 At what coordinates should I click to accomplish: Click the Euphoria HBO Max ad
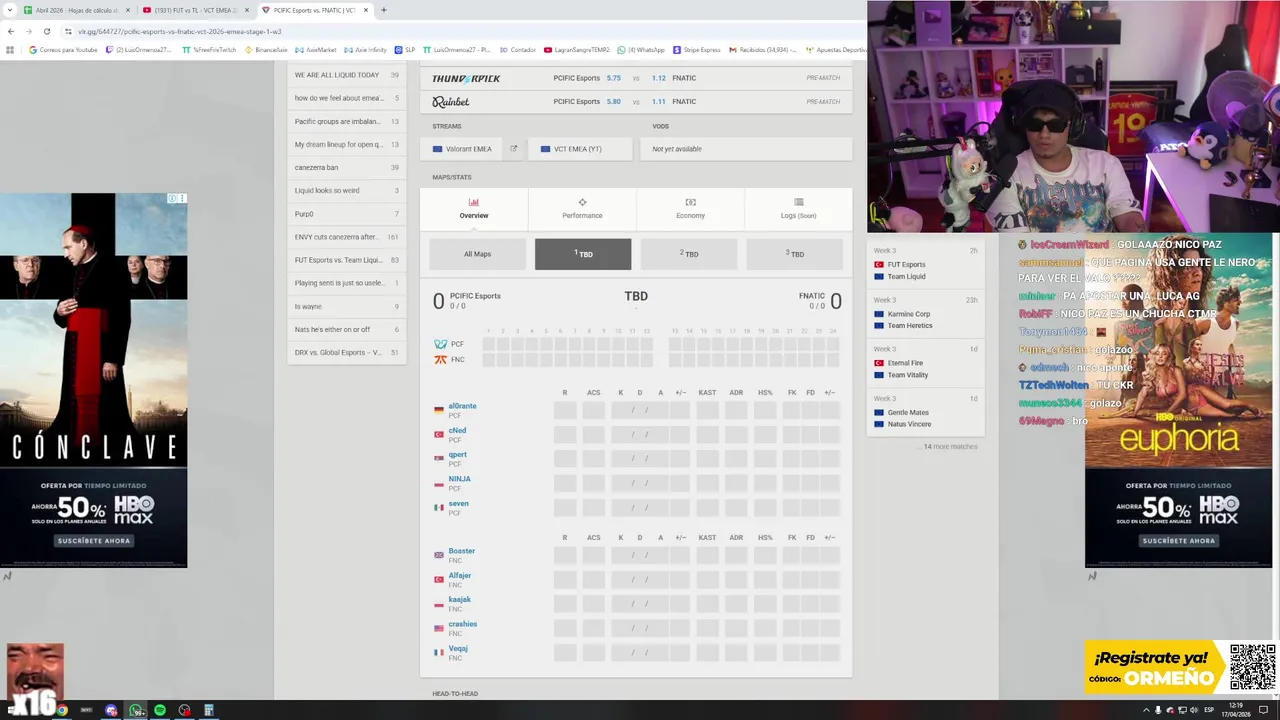(x=1178, y=400)
